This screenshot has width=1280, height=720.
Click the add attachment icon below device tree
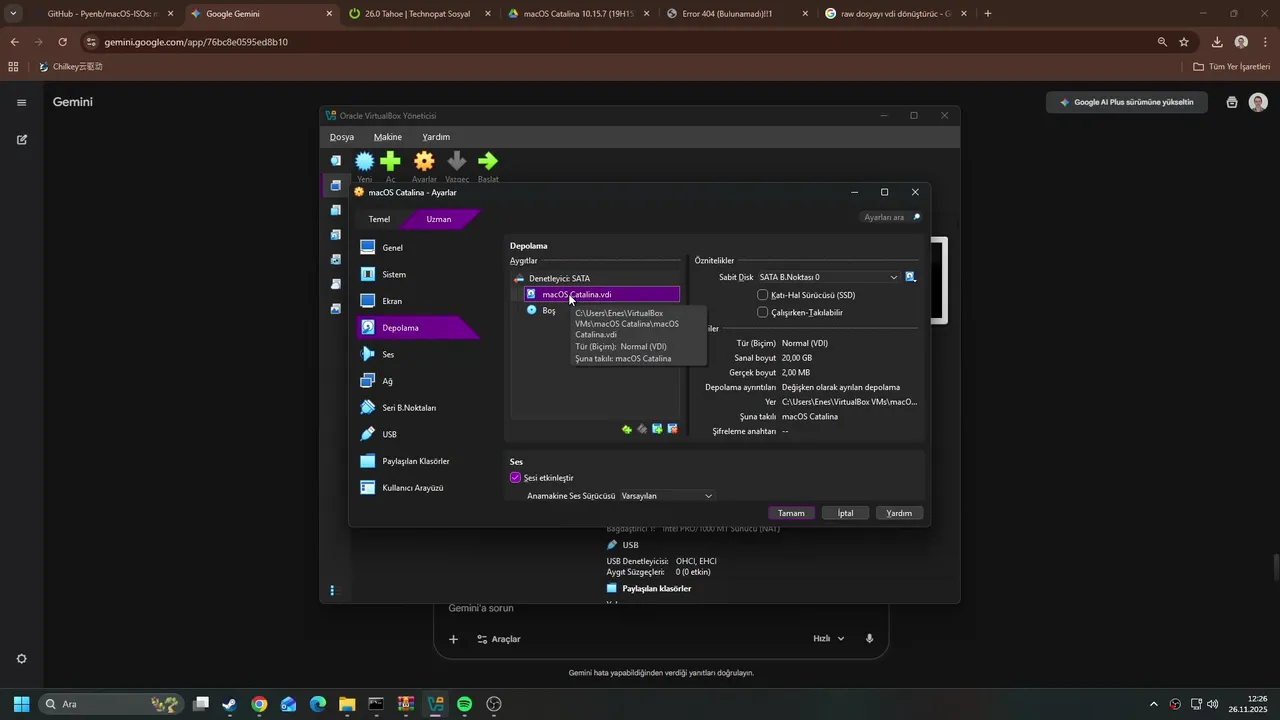[x=657, y=429]
